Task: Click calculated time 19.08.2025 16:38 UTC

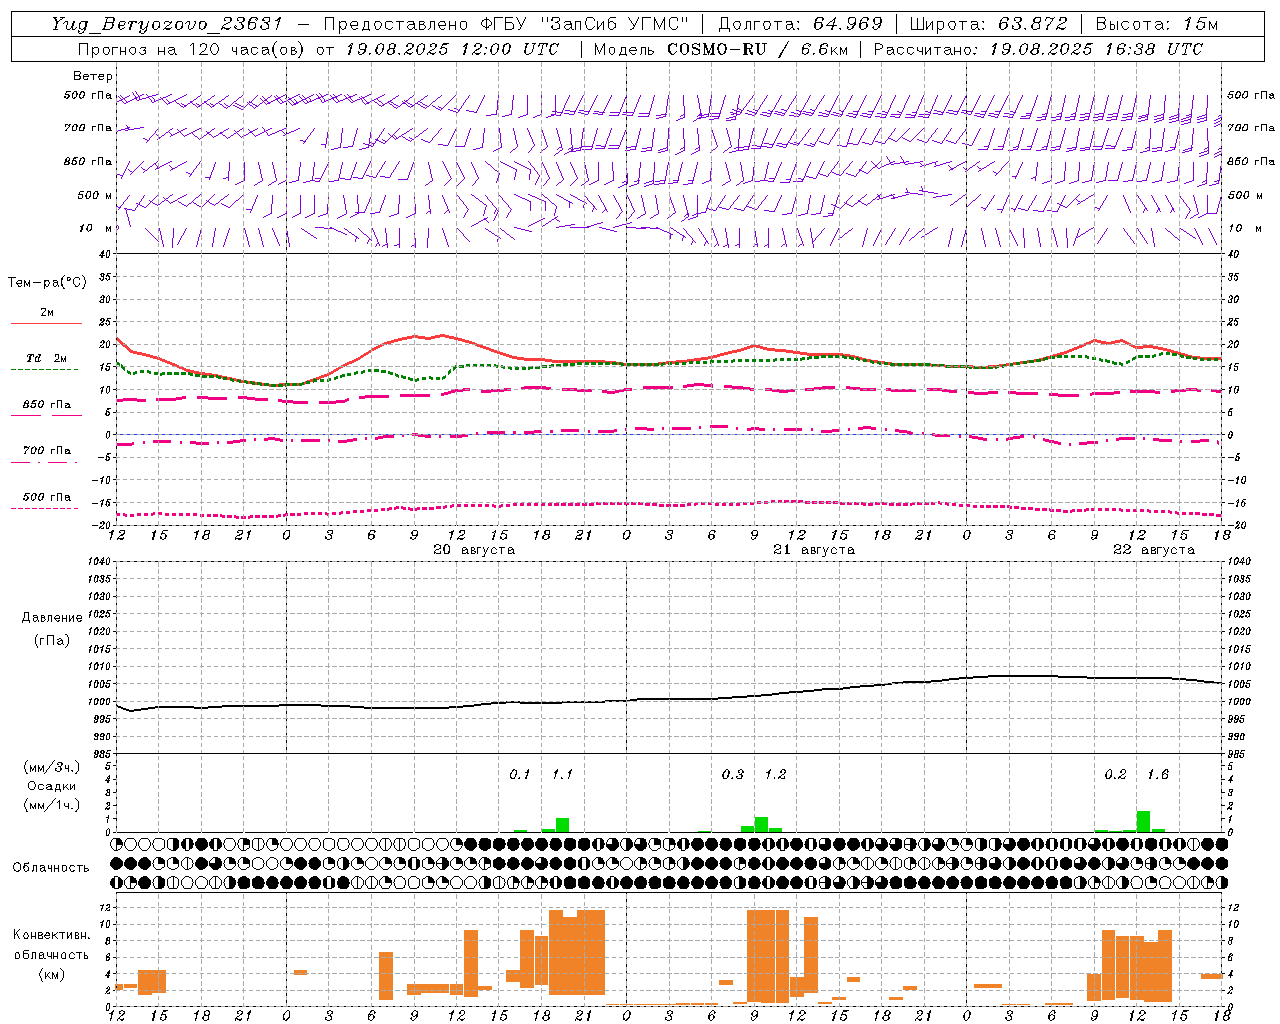Action: tap(1096, 48)
